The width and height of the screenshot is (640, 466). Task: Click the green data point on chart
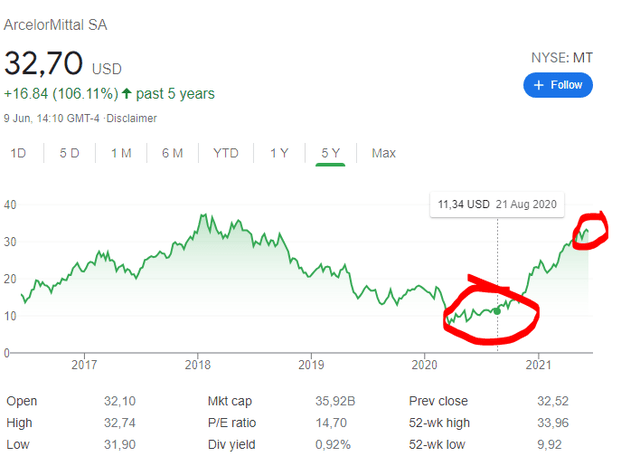497,311
